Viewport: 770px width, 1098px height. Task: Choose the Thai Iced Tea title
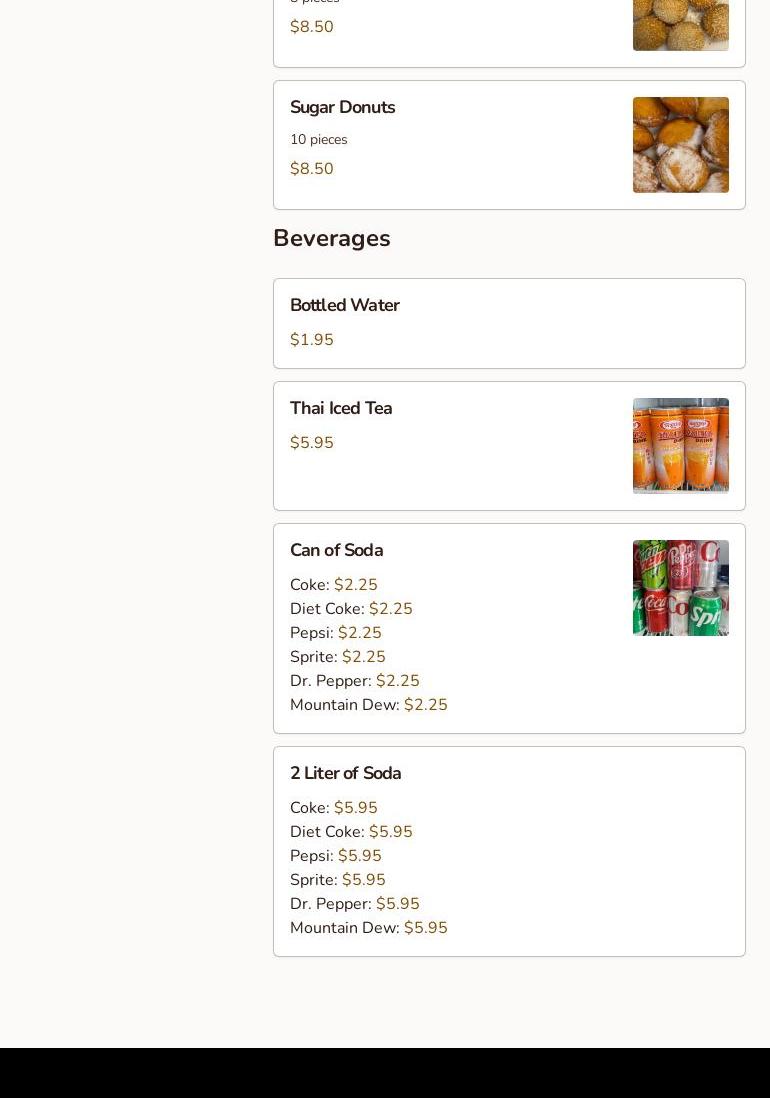[340, 408]
